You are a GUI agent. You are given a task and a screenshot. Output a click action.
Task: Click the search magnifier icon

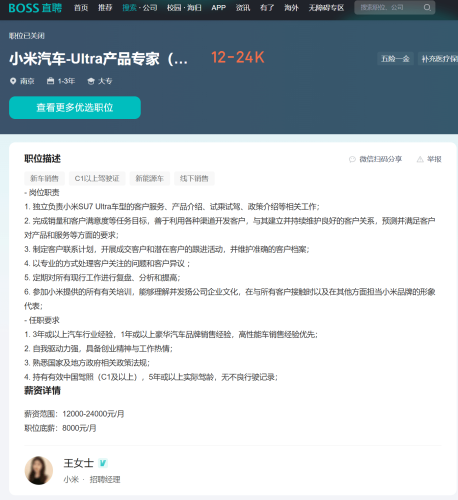(427, 7)
